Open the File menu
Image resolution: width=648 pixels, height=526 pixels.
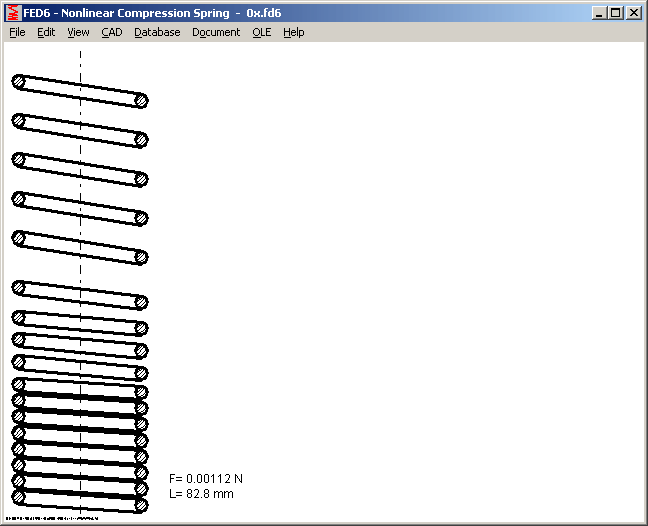click(17, 32)
